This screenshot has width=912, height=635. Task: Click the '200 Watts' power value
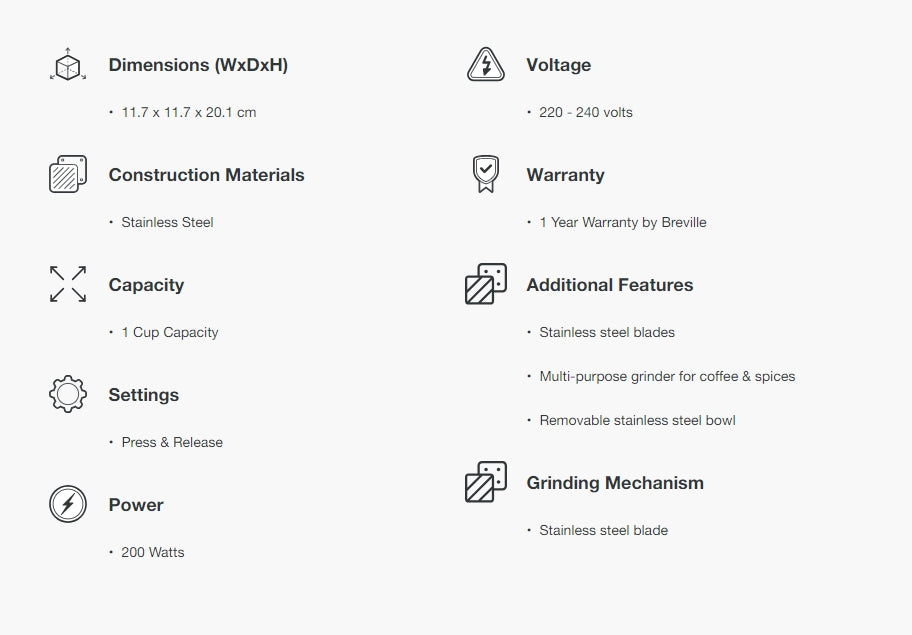(x=152, y=552)
